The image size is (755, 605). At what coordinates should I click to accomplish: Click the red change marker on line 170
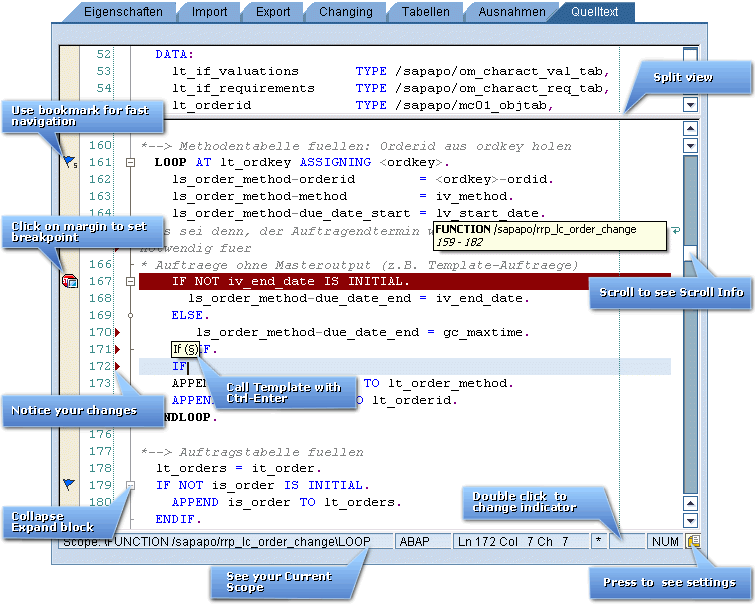(118, 332)
